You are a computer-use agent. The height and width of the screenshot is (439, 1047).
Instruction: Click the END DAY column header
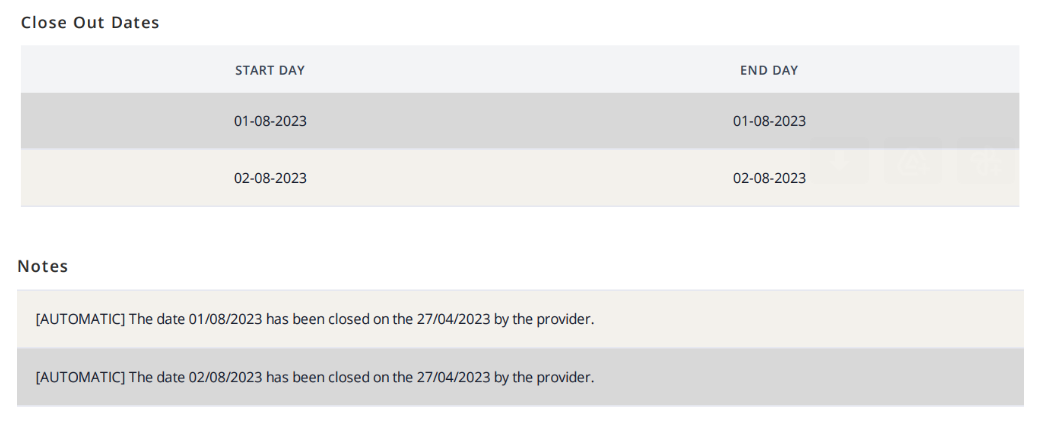[x=769, y=70]
